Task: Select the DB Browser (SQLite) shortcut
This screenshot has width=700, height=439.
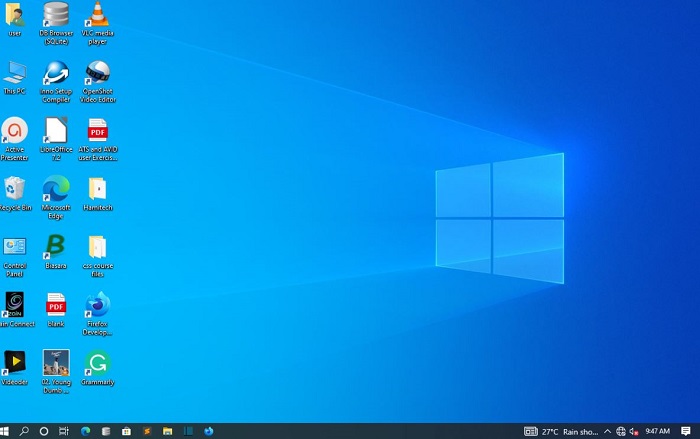Action: [56, 23]
